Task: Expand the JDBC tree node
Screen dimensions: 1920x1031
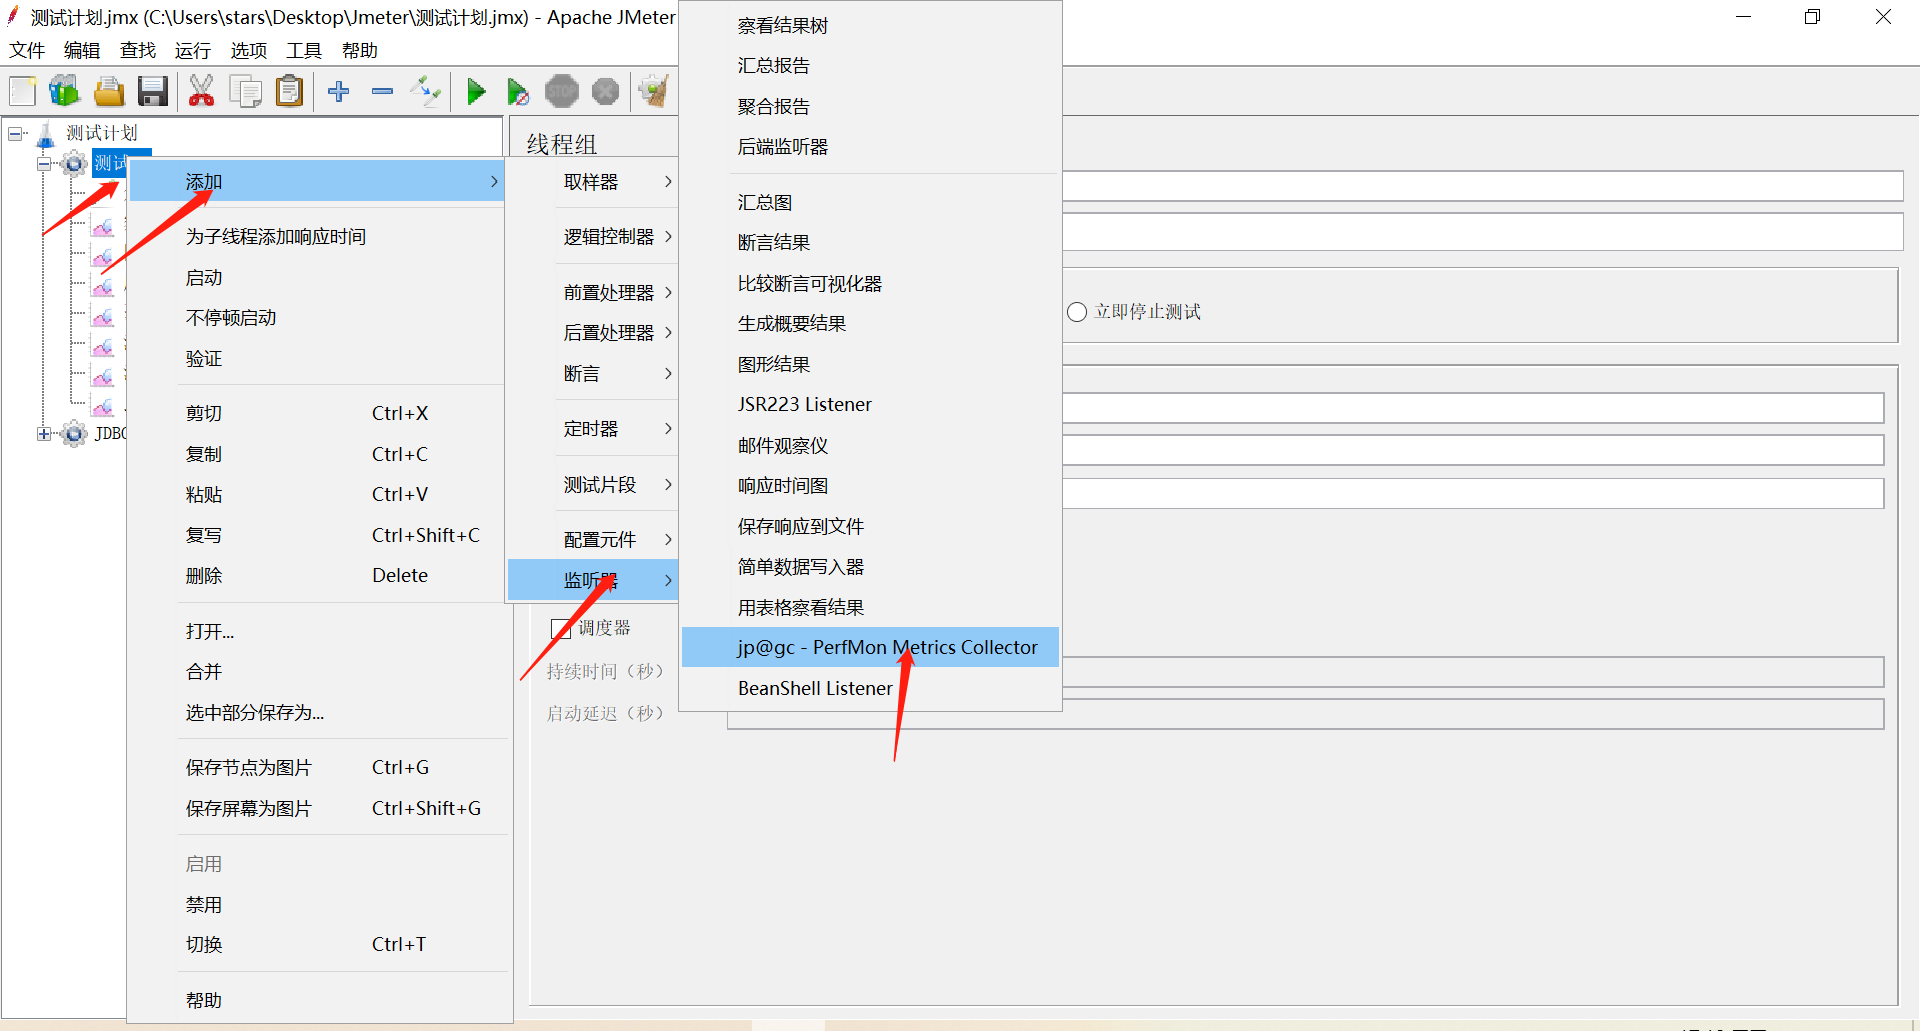Action: pos(43,433)
